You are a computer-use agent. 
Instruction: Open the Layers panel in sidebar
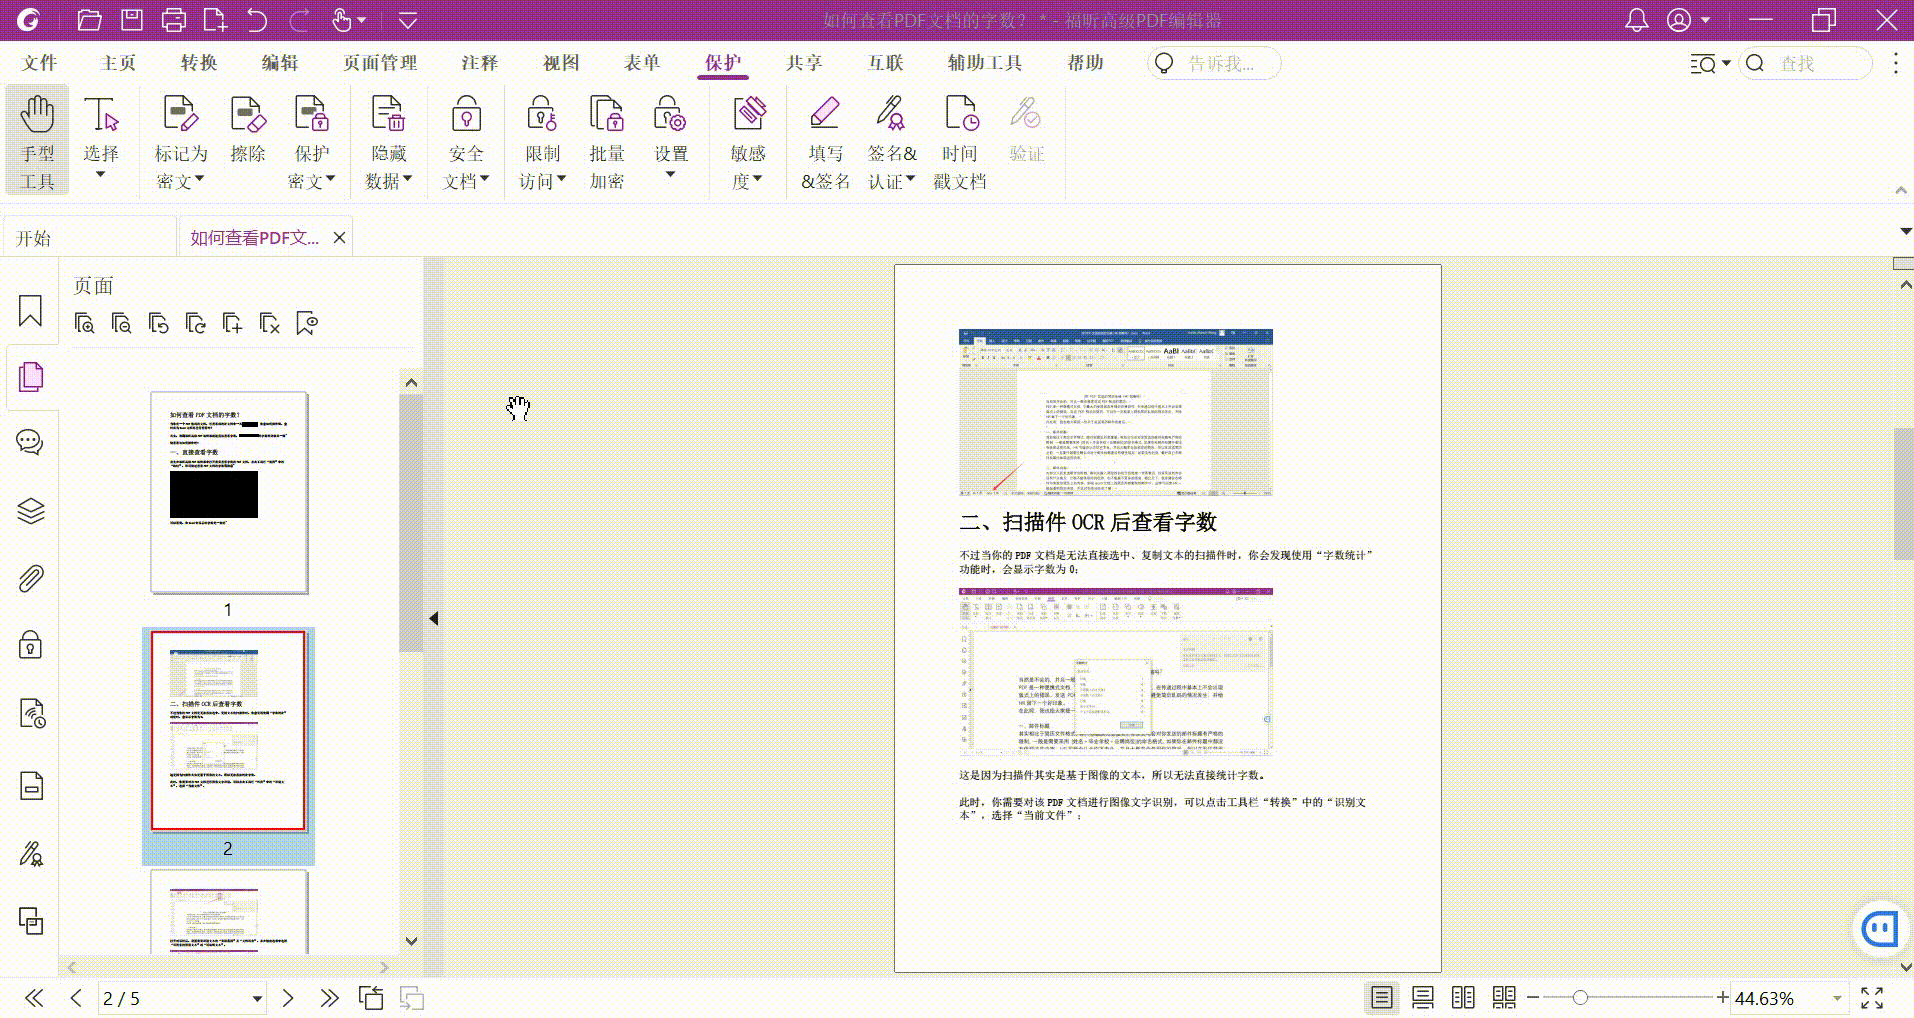pos(30,511)
